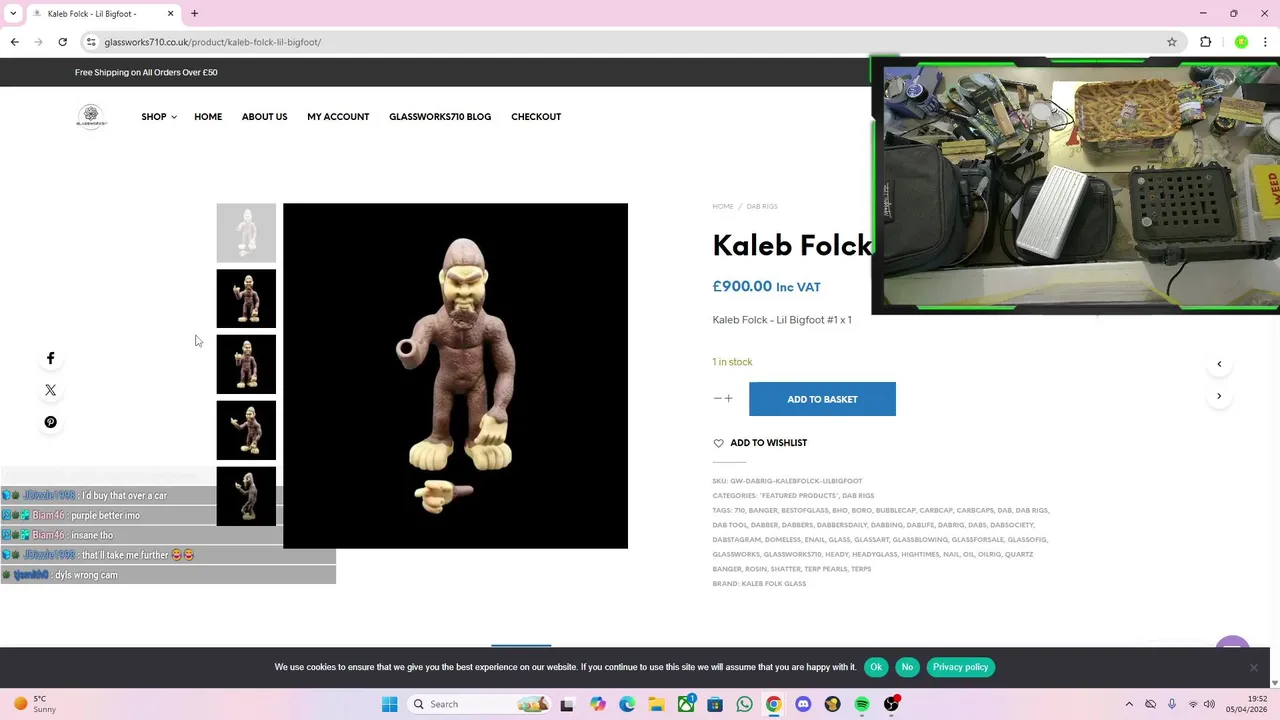Viewport: 1280px width, 720px height.
Task: Expand the SHOP dropdown menu
Action: click(159, 117)
